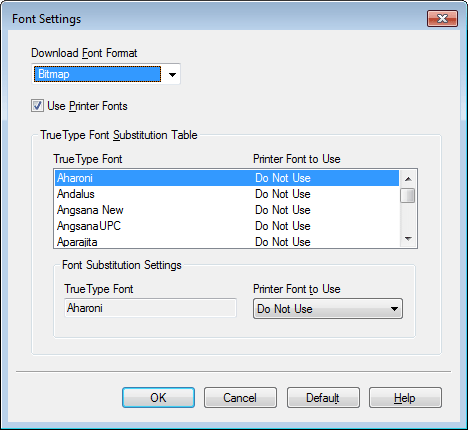Choose Angsana New in the substitution table
This screenshot has width=468, height=430.
coord(227,210)
